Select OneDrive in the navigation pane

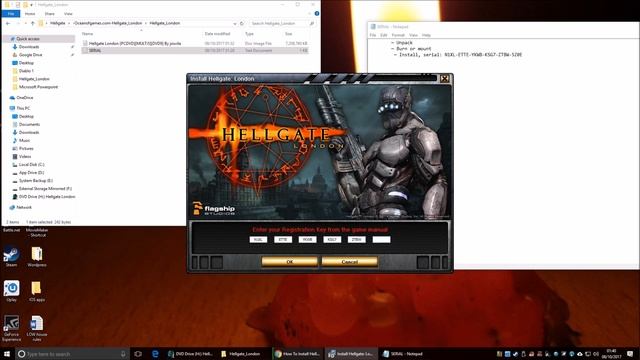tap(24, 98)
